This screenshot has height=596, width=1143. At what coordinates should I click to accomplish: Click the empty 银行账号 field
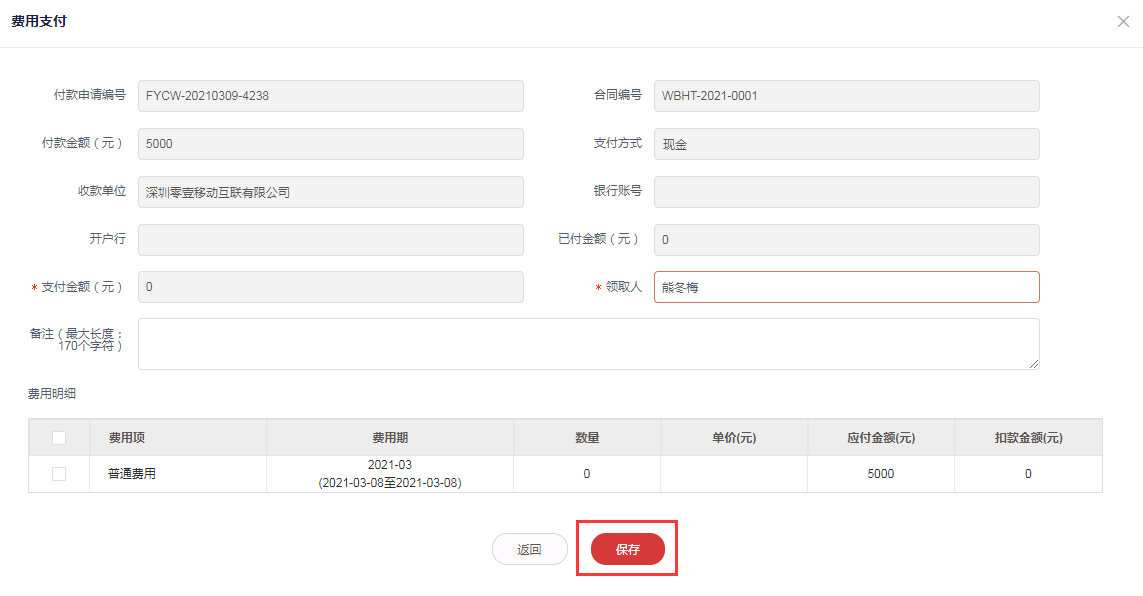point(846,192)
